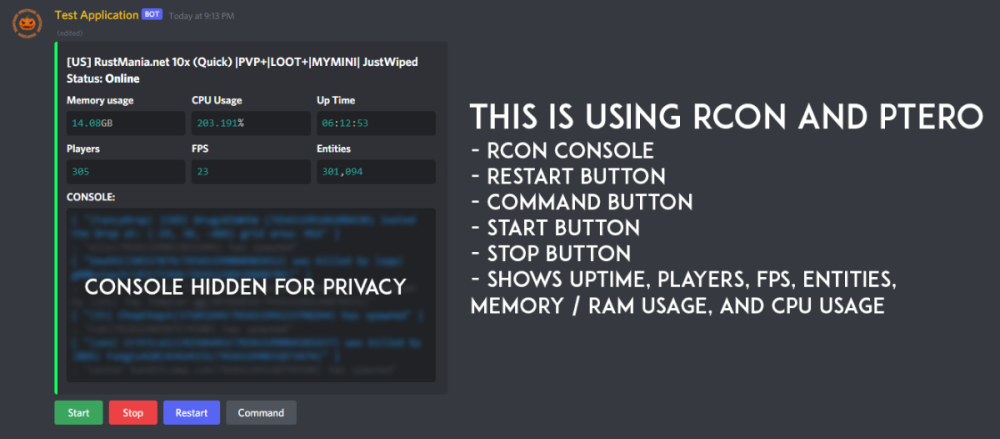Click the Today at 9:13 PM timestamp
The image size is (1000, 439).
[x=201, y=15]
